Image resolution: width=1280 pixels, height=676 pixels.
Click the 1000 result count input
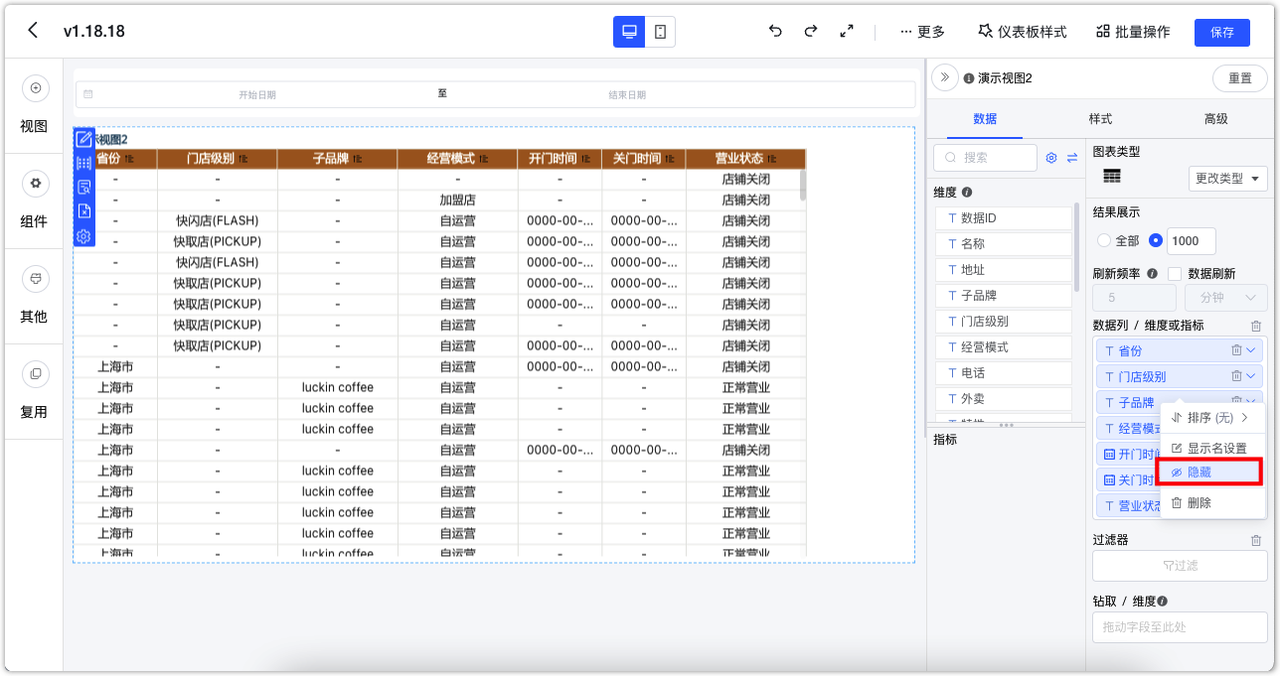coord(1191,240)
